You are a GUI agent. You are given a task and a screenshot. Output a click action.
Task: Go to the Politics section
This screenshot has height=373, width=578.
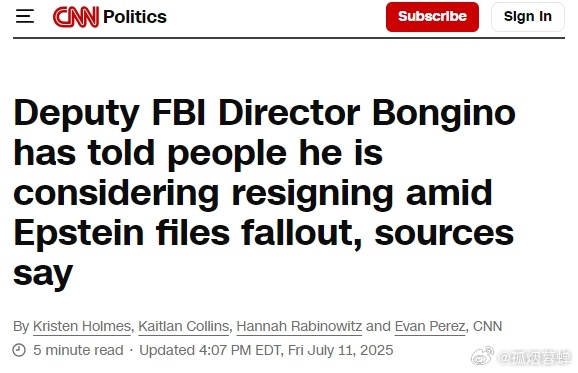click(x=135, y=17)
